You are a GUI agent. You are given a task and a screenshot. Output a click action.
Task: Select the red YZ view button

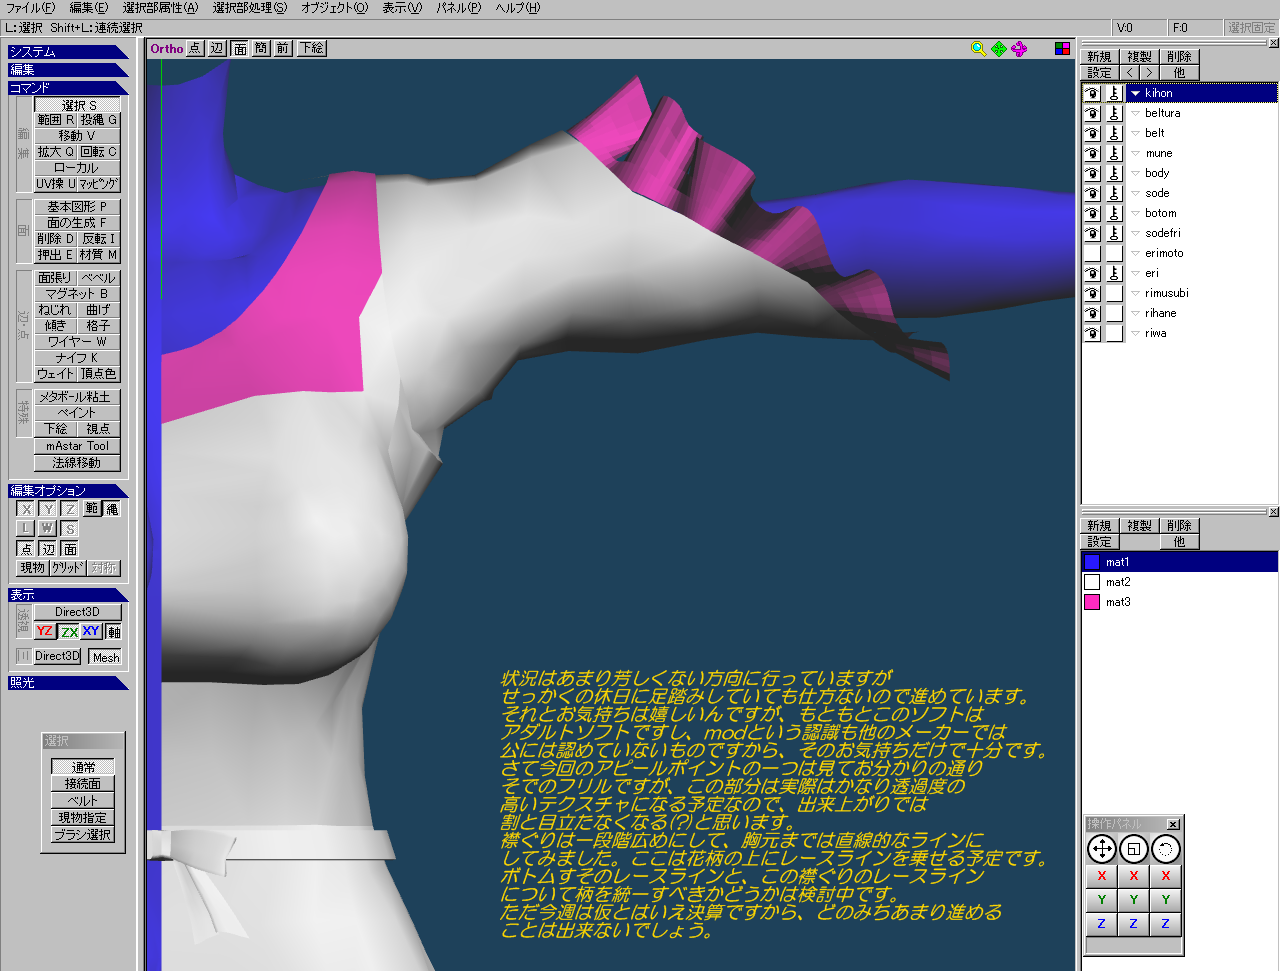coord(44,631)
